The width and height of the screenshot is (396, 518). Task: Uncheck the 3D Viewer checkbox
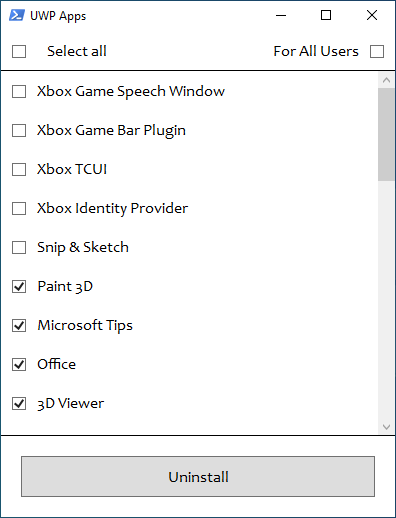pos(19,404)
